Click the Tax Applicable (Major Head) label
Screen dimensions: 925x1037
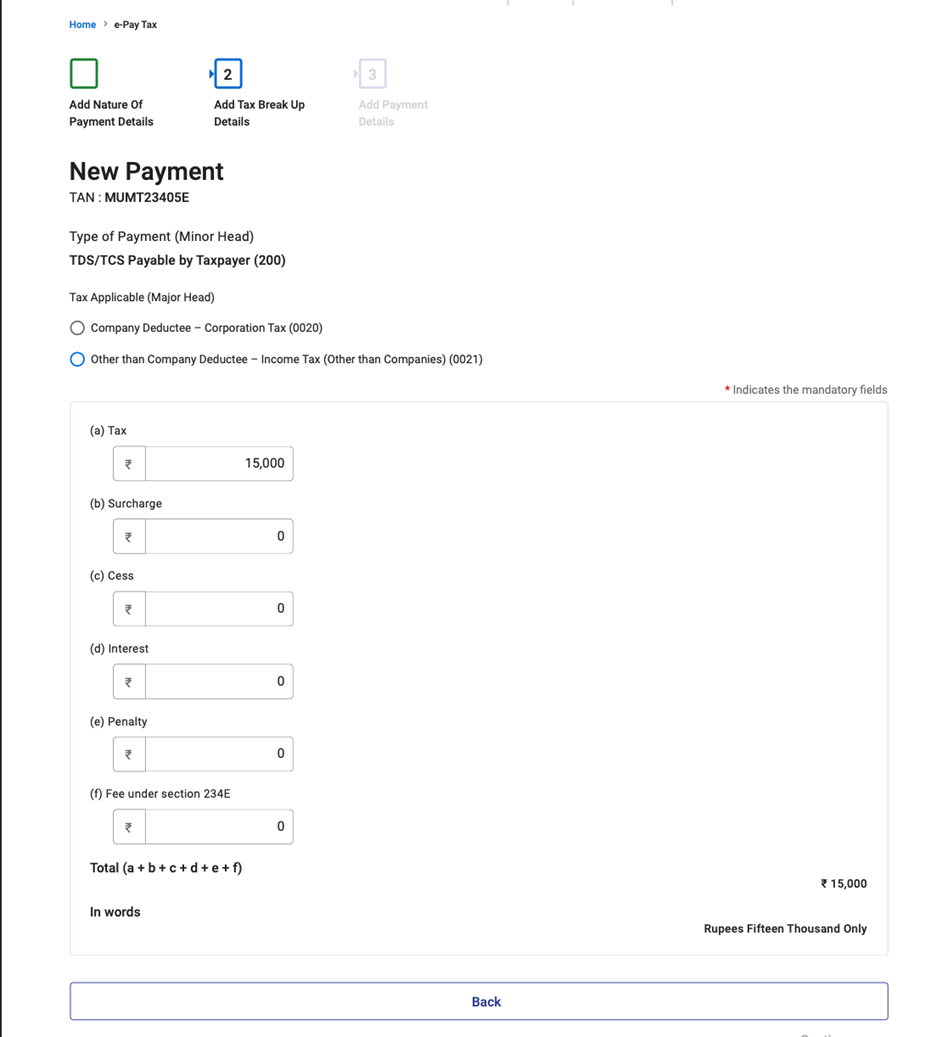click(x=141, y=298)
